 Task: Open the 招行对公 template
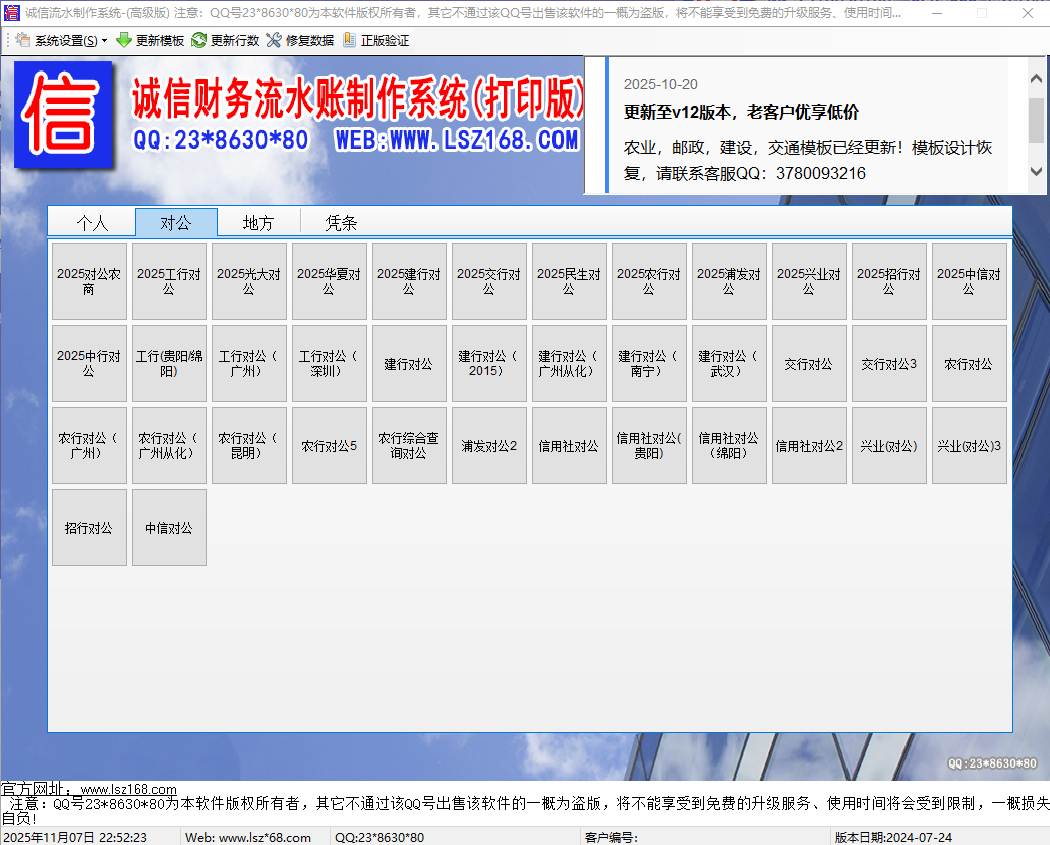[x=89, y=527]
